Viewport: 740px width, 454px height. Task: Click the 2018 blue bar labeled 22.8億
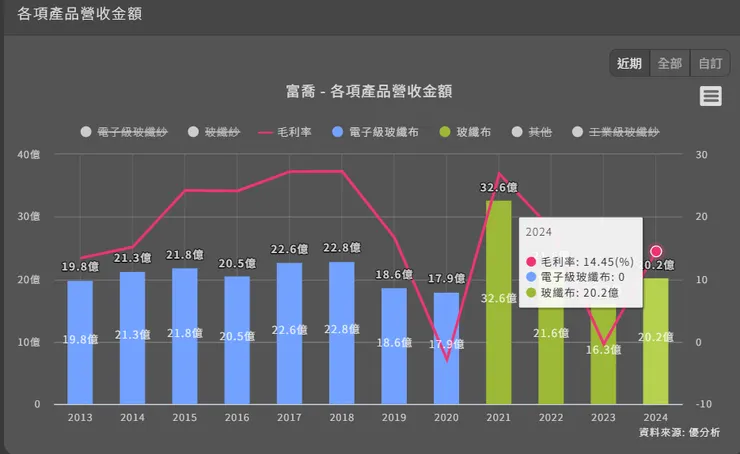[342, 333]
